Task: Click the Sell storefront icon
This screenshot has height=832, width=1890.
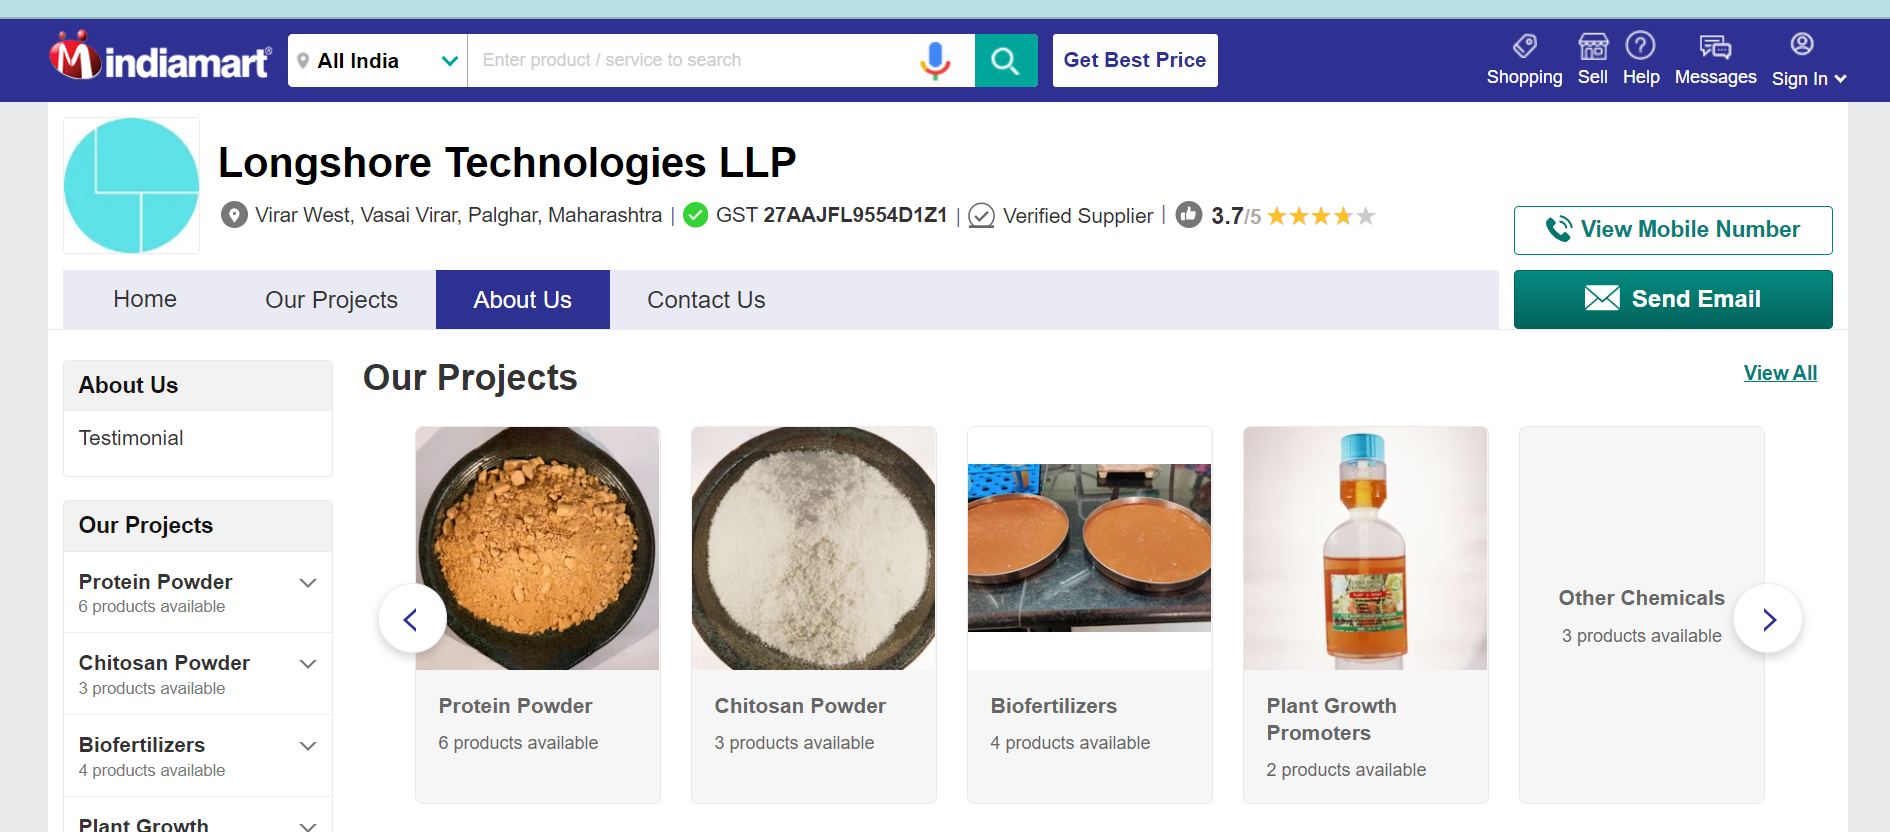Action: tap(1592, 47)
